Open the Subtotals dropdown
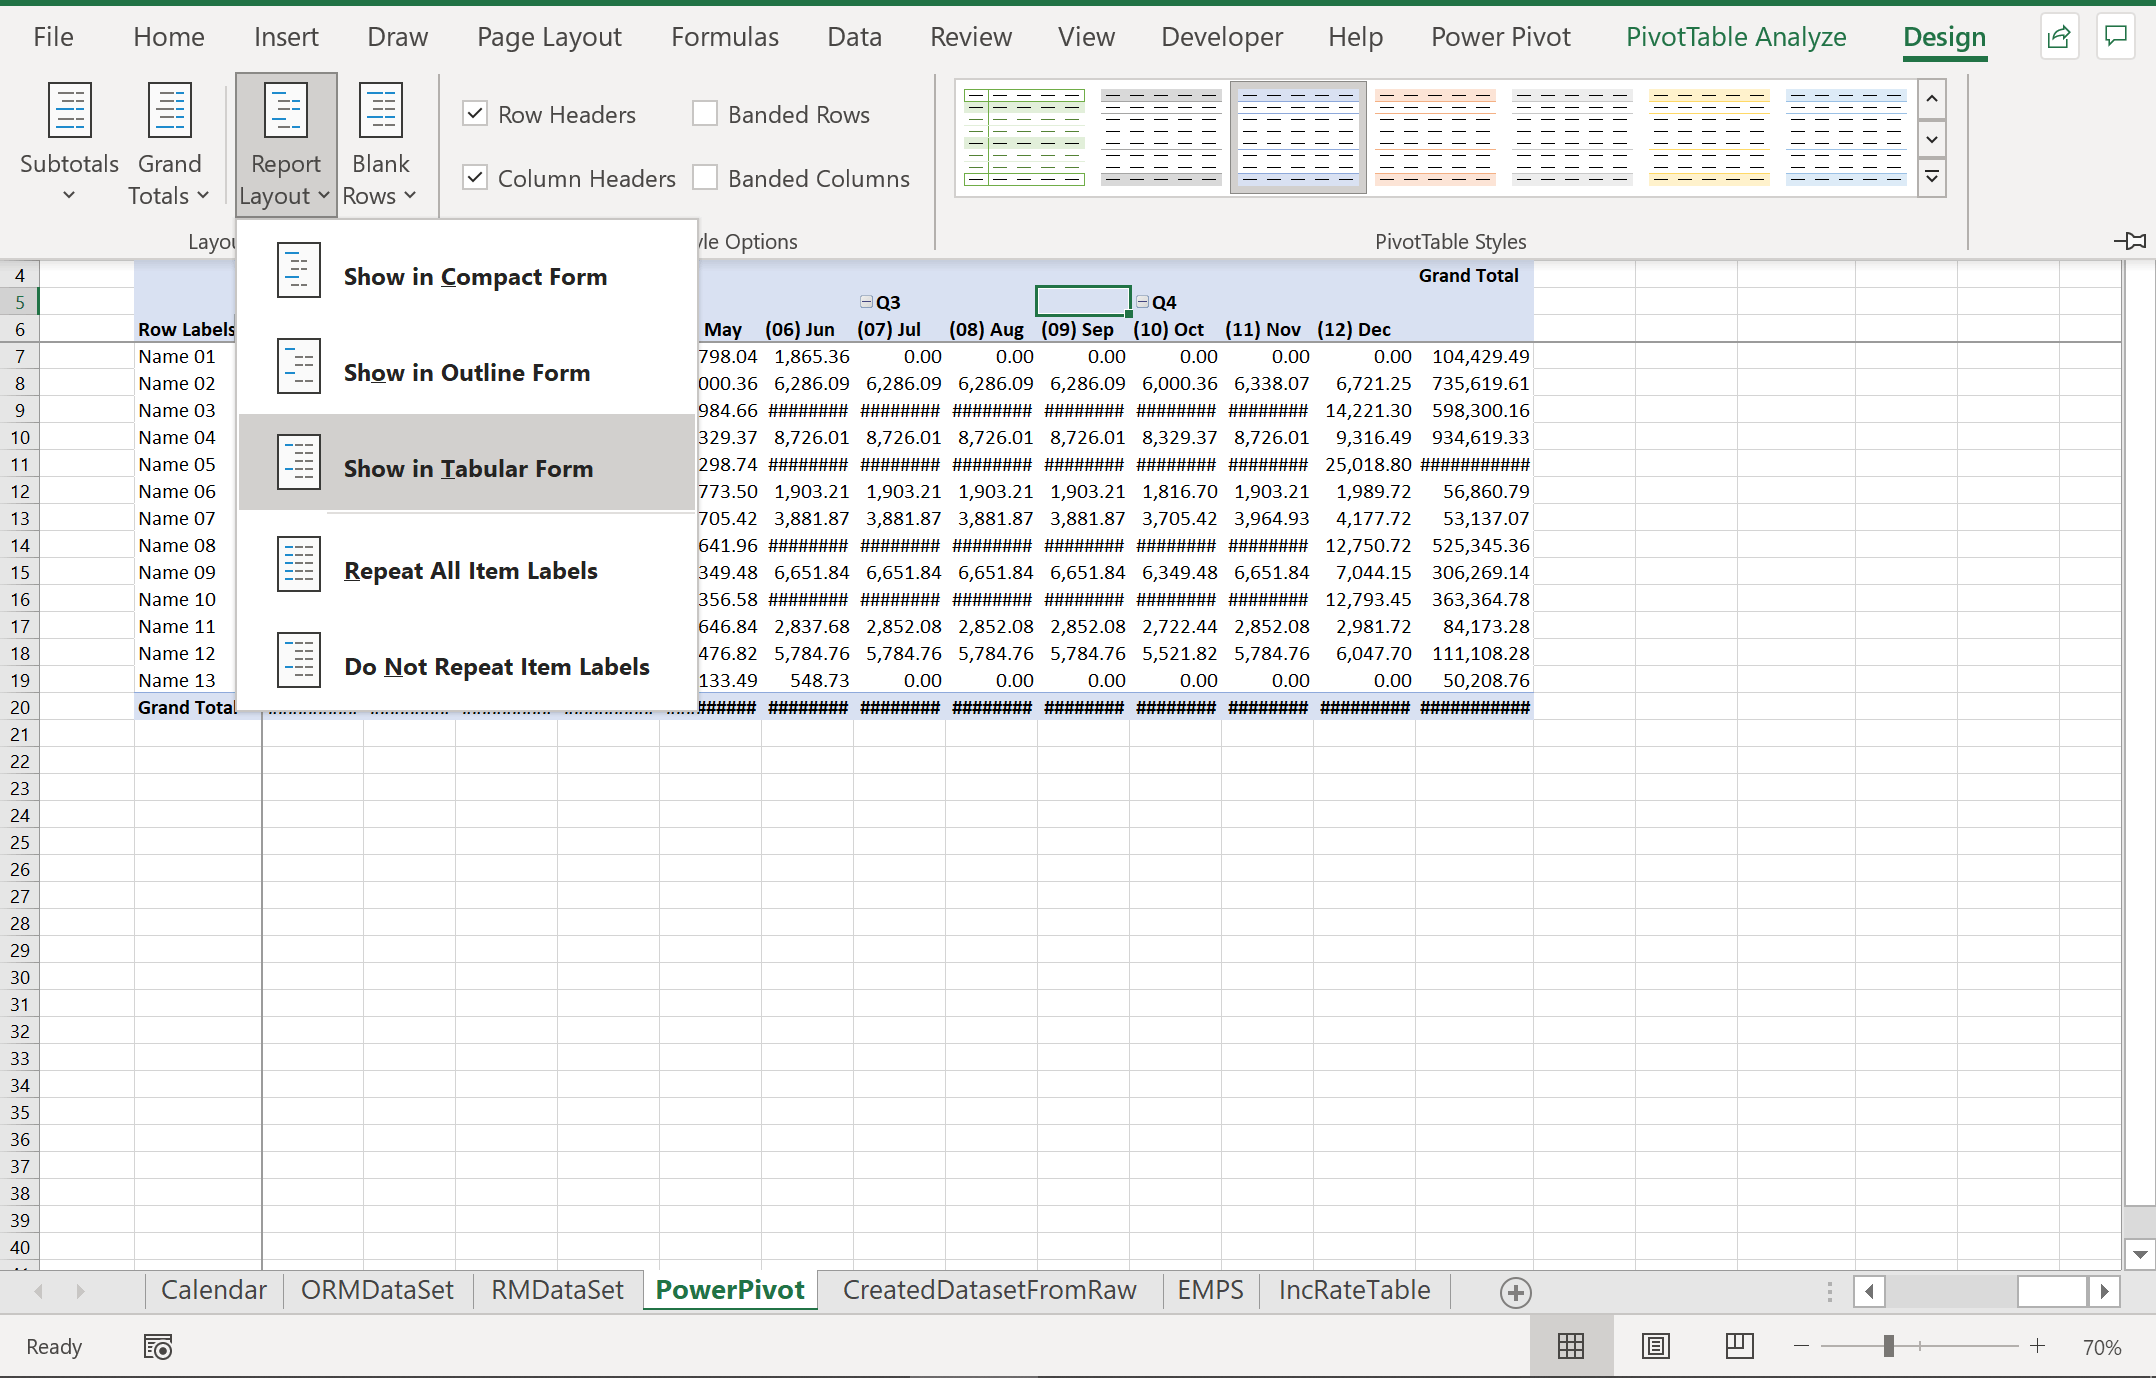 (69, 142)
